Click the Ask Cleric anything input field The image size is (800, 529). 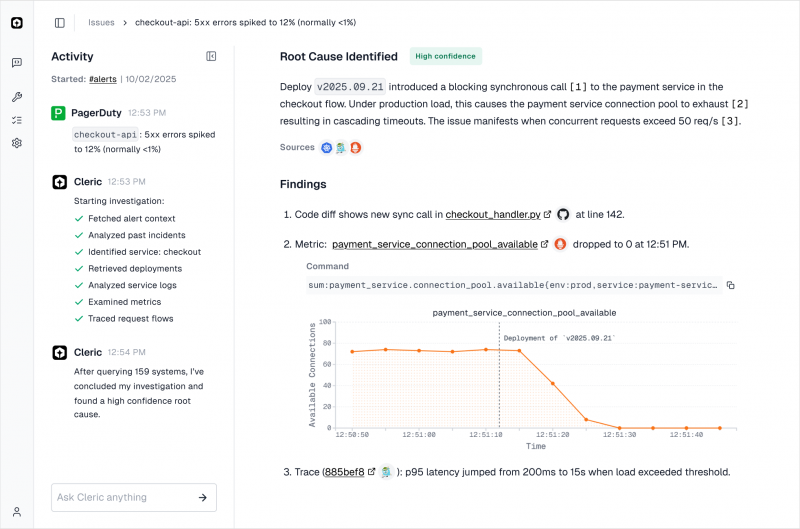pyautogui.click(x=120, y=497)
